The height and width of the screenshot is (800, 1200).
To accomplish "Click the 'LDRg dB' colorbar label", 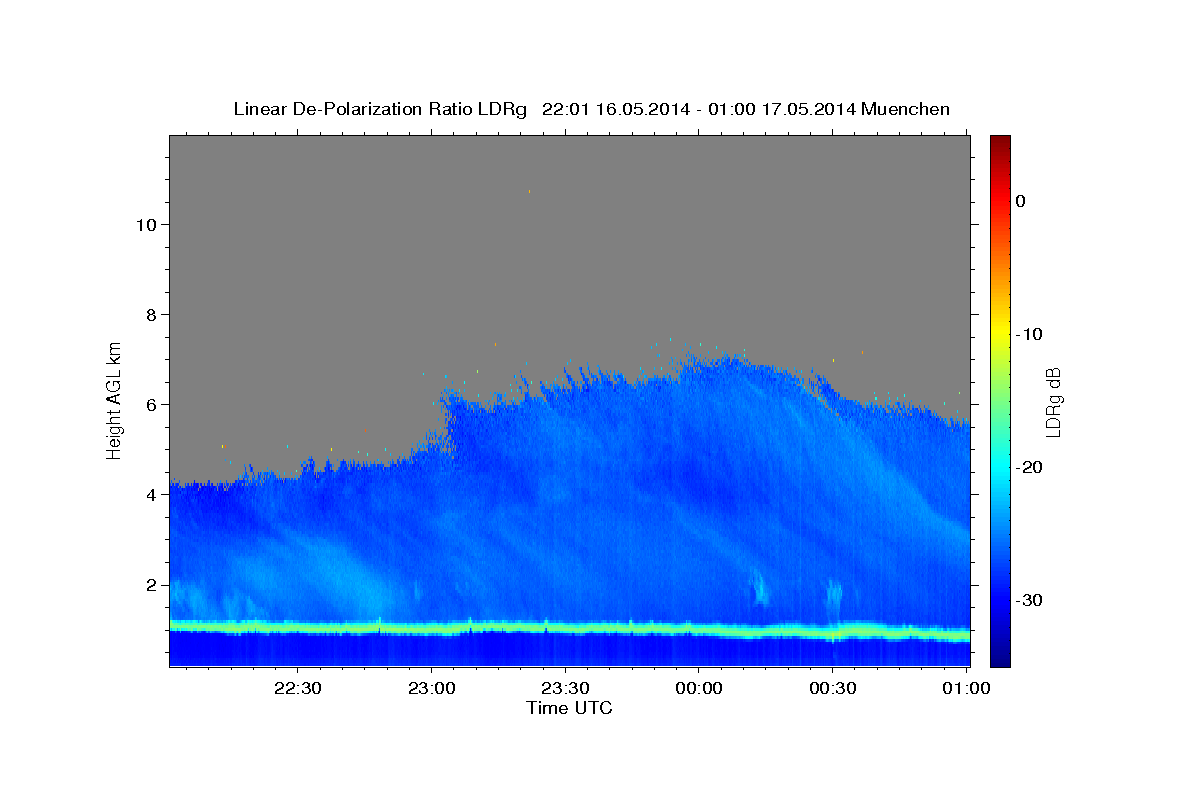I will 1052,402.
